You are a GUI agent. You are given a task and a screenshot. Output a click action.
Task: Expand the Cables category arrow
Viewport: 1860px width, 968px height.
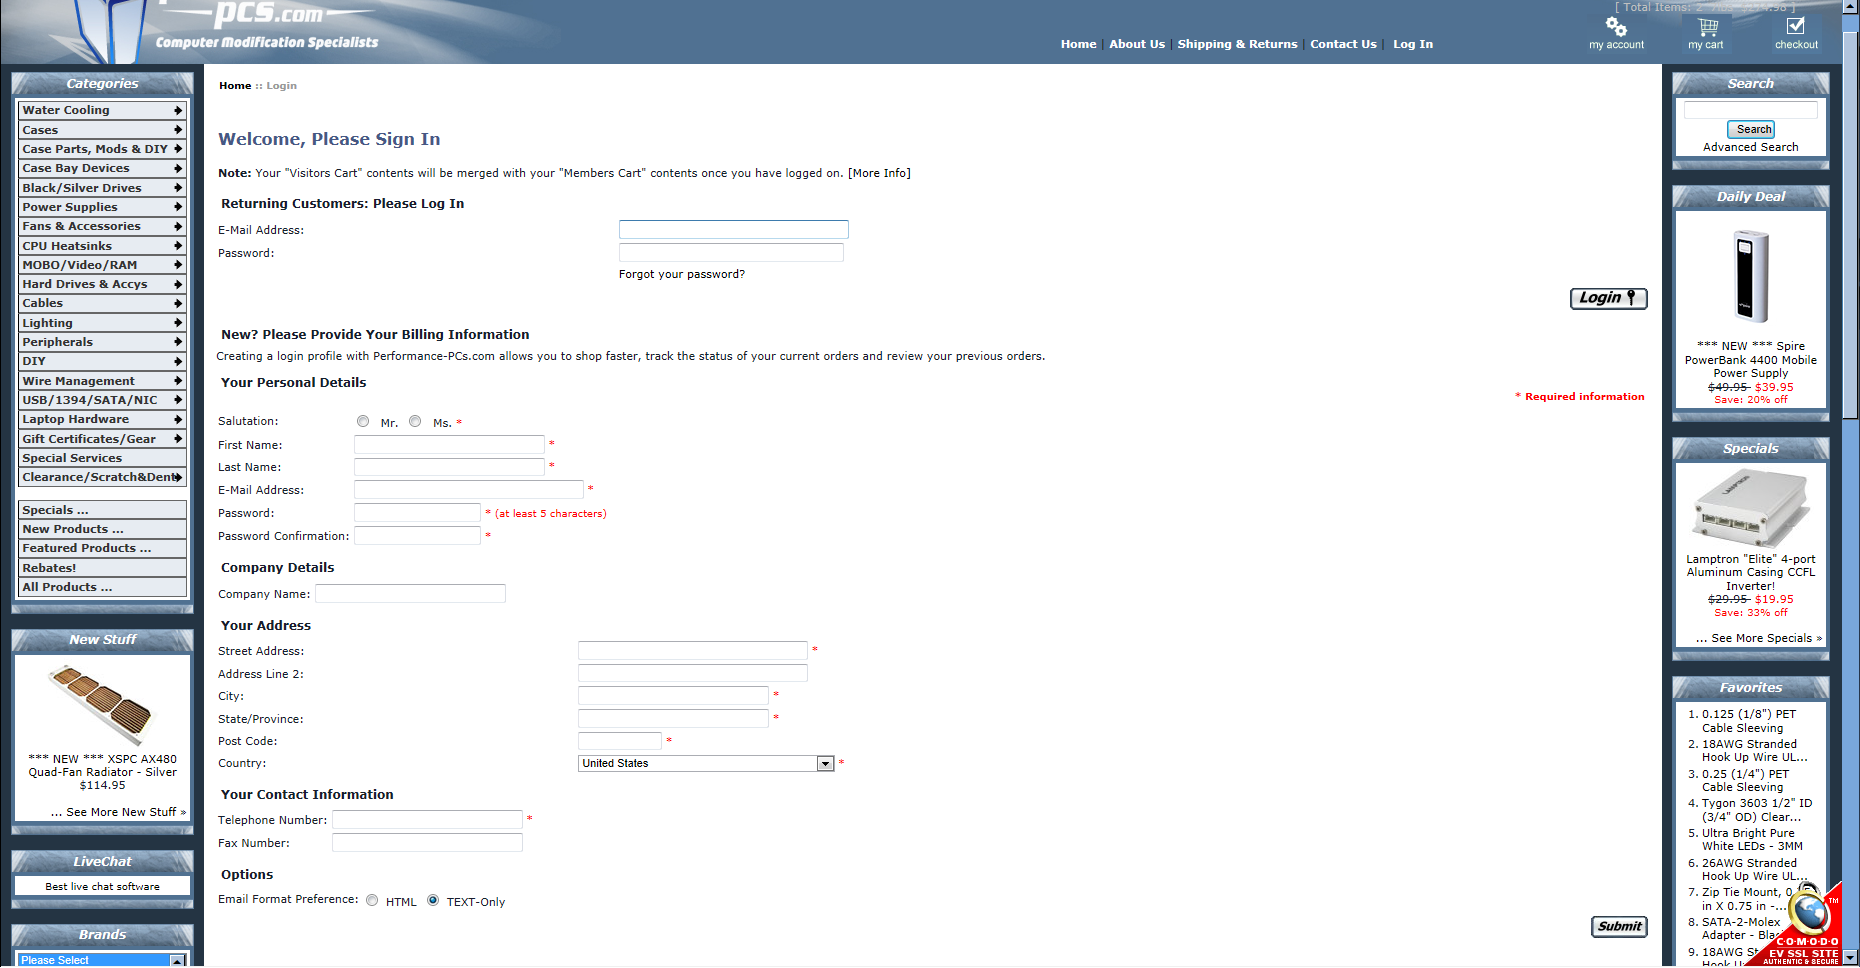point(178,303)
